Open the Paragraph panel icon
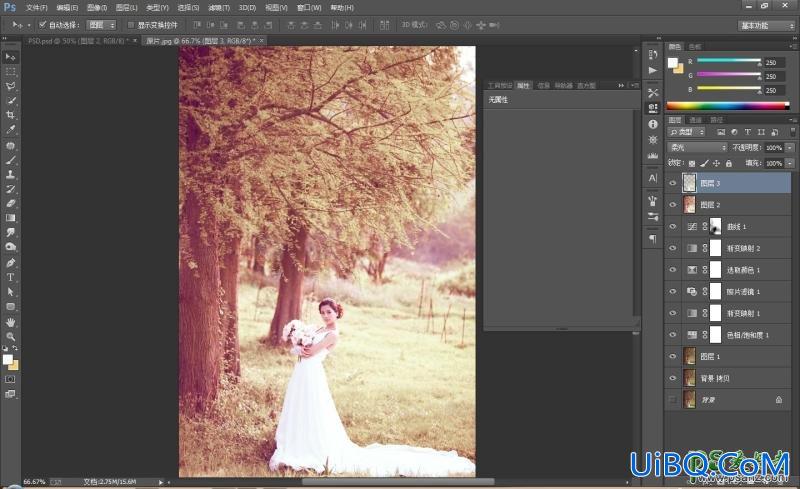Image resolution: width=800 pixels, height=489 pixels. pyautogui.click(x=653, y=238)
